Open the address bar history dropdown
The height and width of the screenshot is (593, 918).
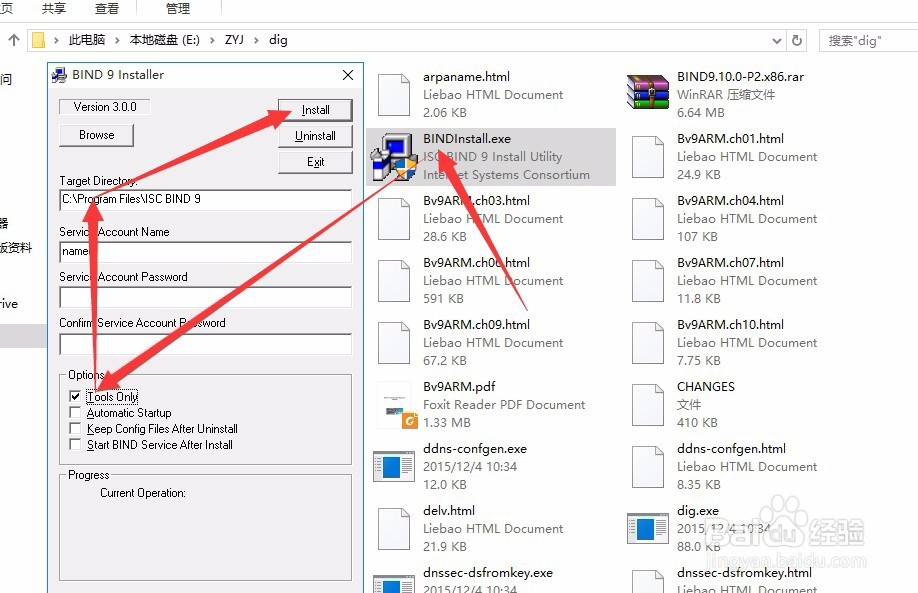[777, 40]
